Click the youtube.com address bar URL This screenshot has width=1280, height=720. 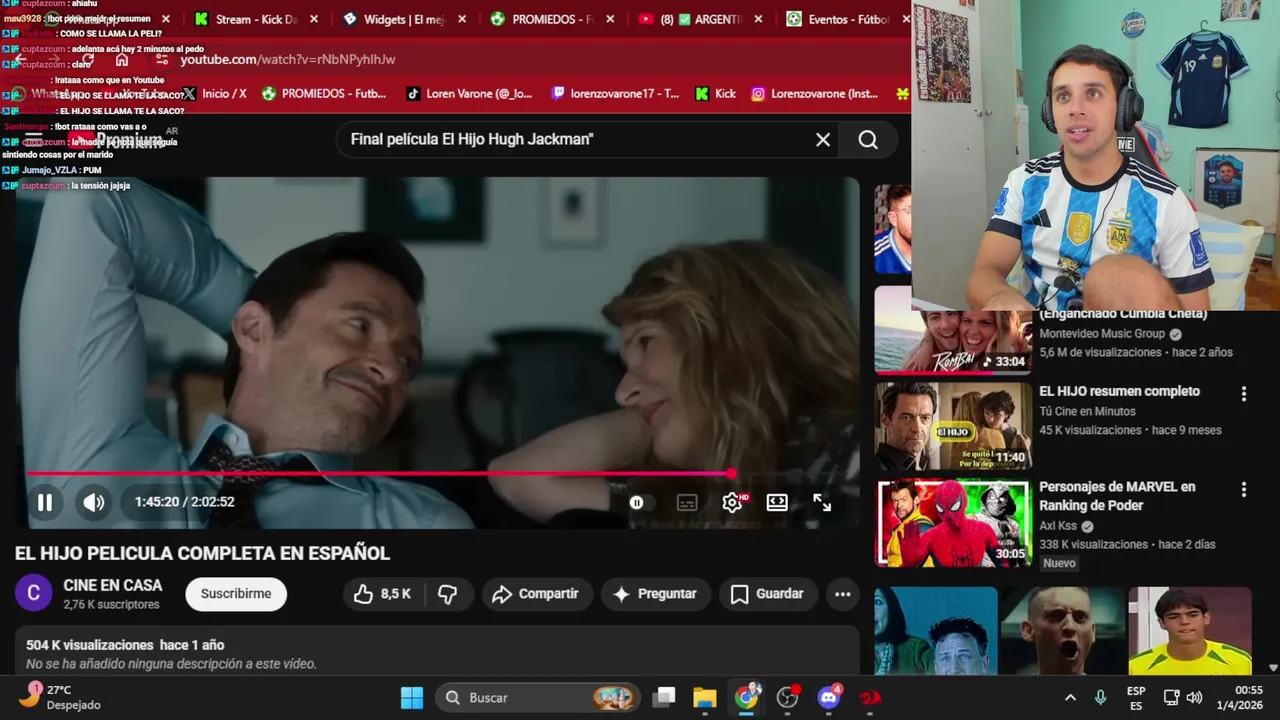point(288,59)
